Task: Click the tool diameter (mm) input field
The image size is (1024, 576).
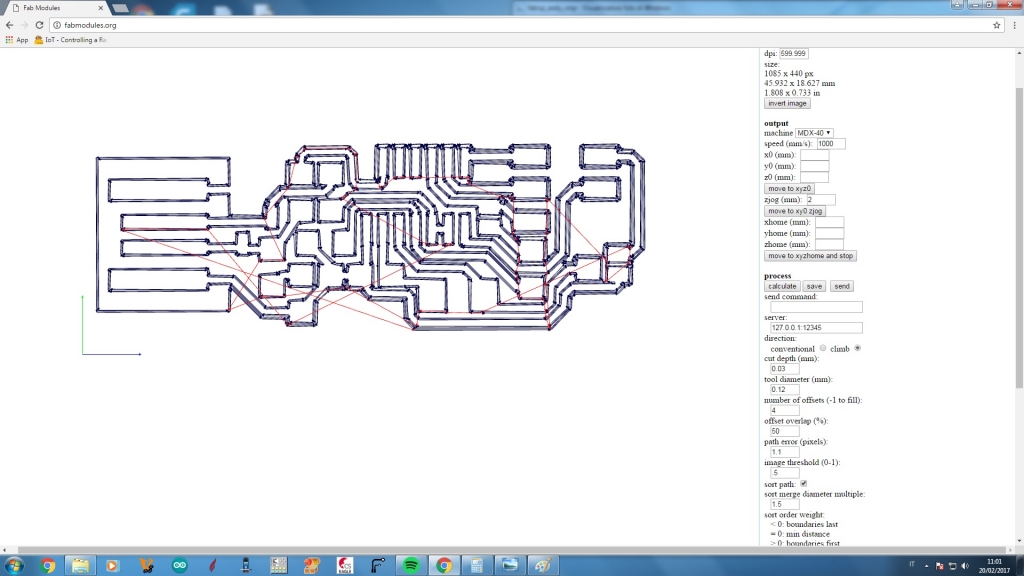Action: tap(784, 390)
